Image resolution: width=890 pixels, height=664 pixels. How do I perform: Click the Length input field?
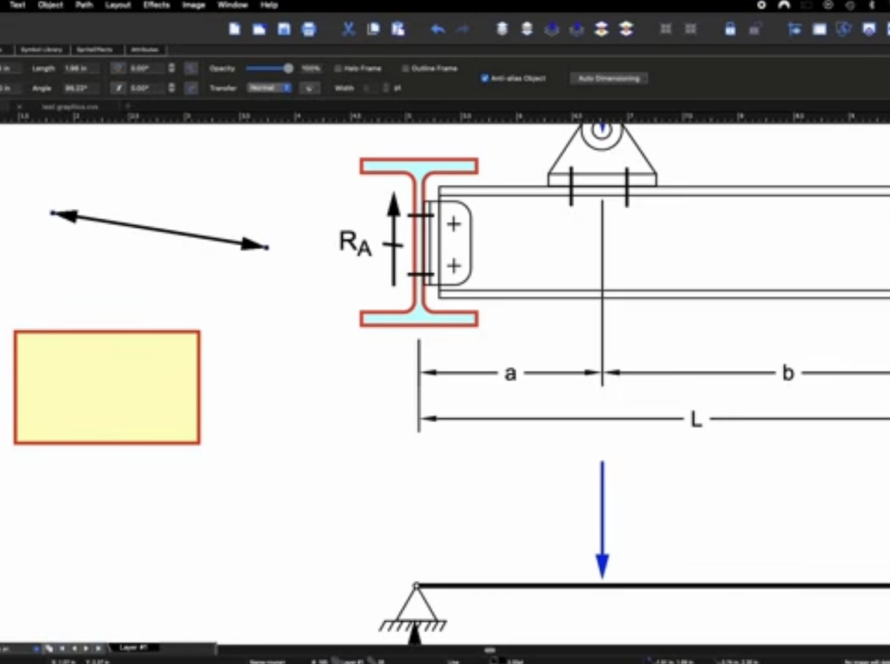pyautogui.click(x=81, y=69)
